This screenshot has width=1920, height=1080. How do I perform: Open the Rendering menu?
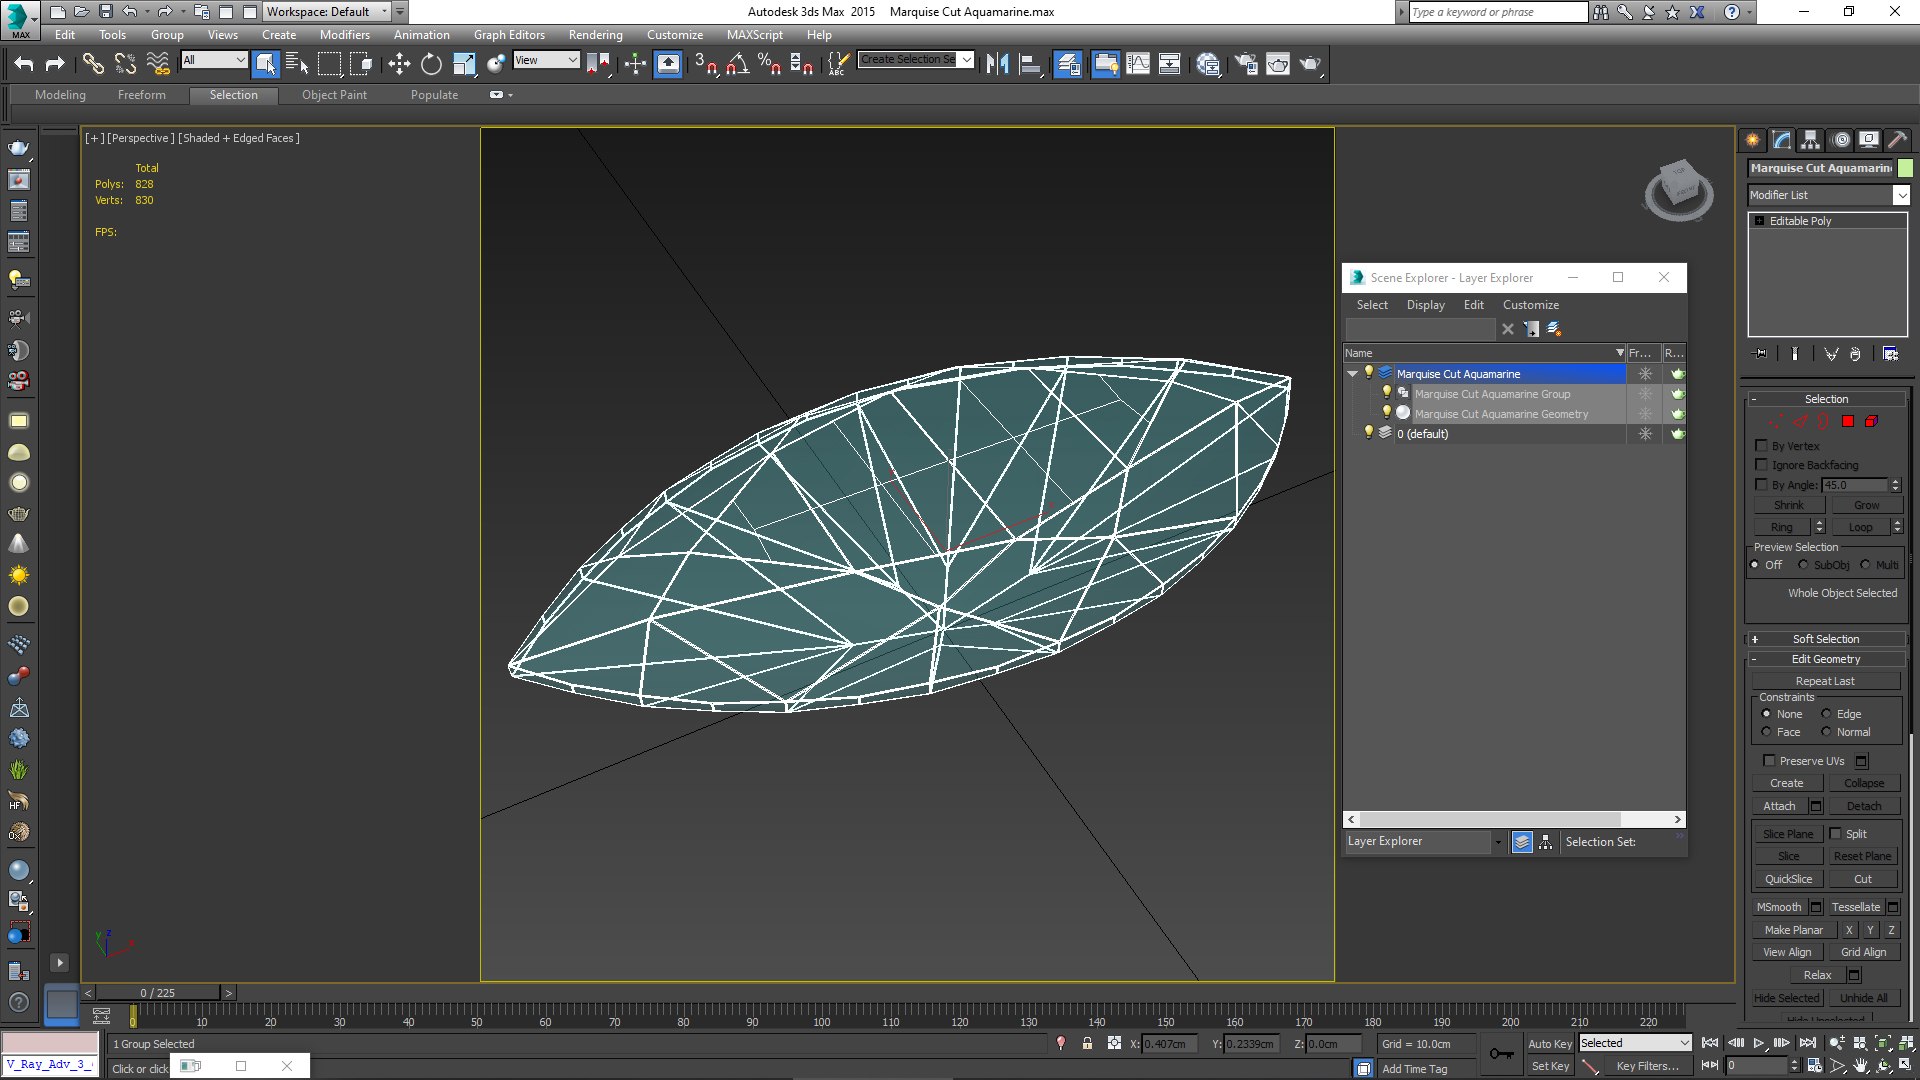coord(595,34)
